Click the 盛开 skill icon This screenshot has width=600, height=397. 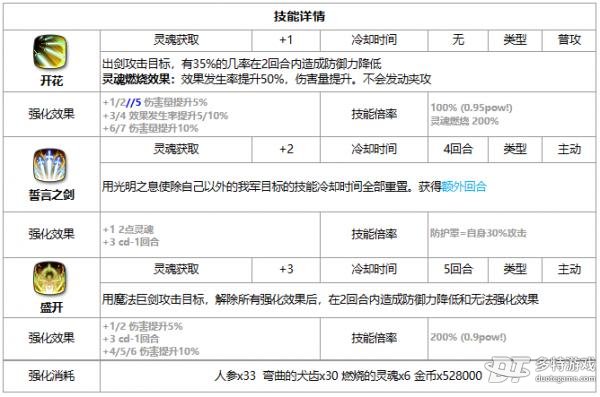pyautogui.click(x=50, y=279)
